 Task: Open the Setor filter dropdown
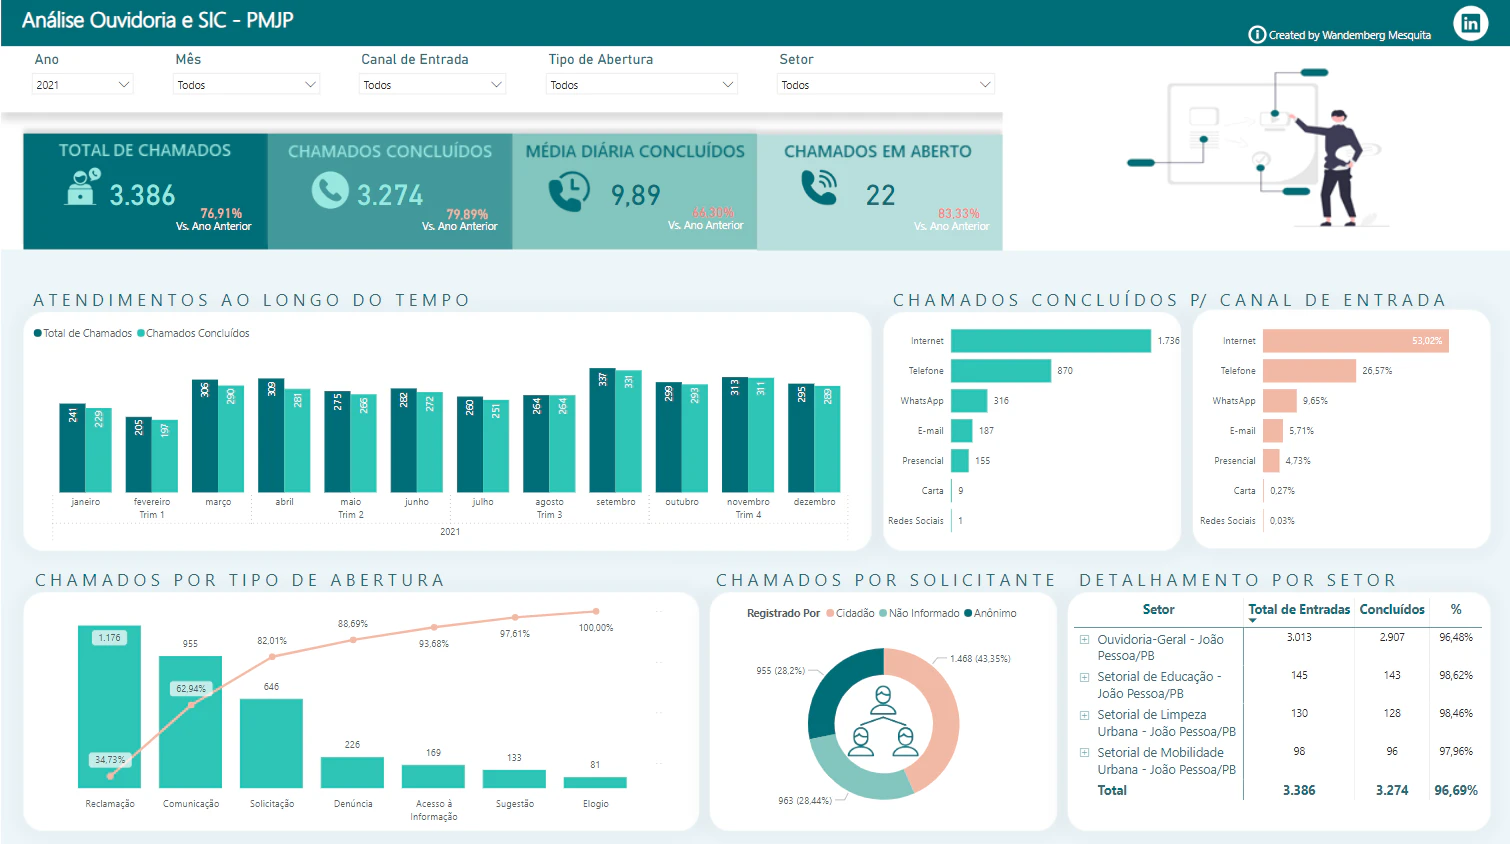[886, 85]
